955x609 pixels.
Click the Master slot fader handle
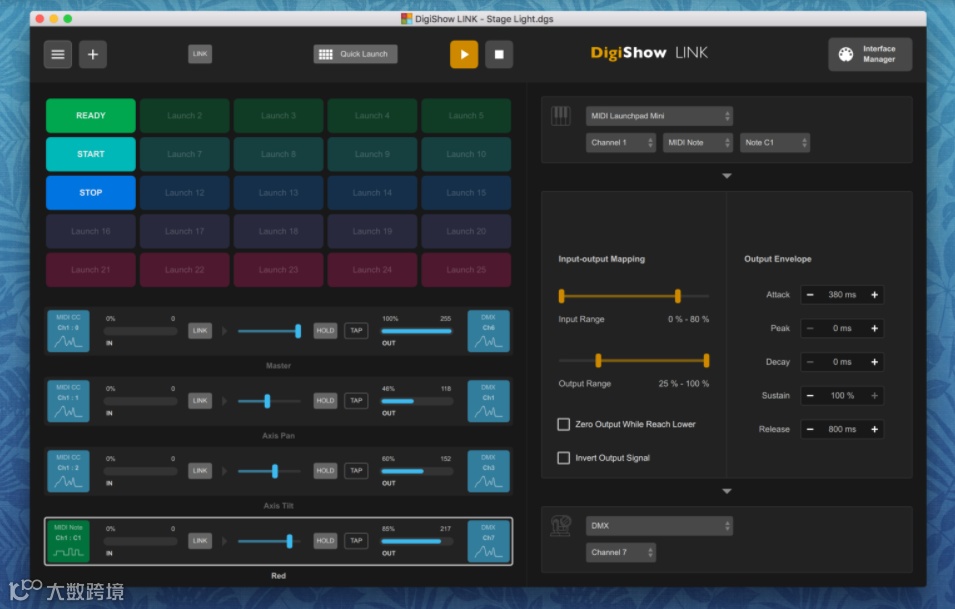(298, 331)
